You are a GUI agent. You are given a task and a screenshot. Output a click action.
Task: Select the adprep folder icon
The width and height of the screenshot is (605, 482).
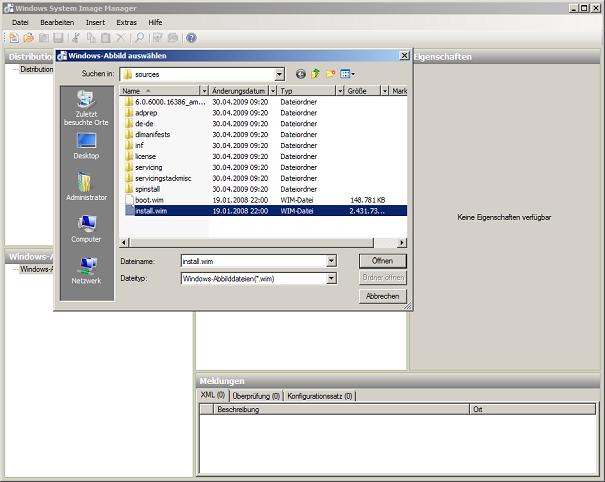pyautogui.click(x=129, y=113)
